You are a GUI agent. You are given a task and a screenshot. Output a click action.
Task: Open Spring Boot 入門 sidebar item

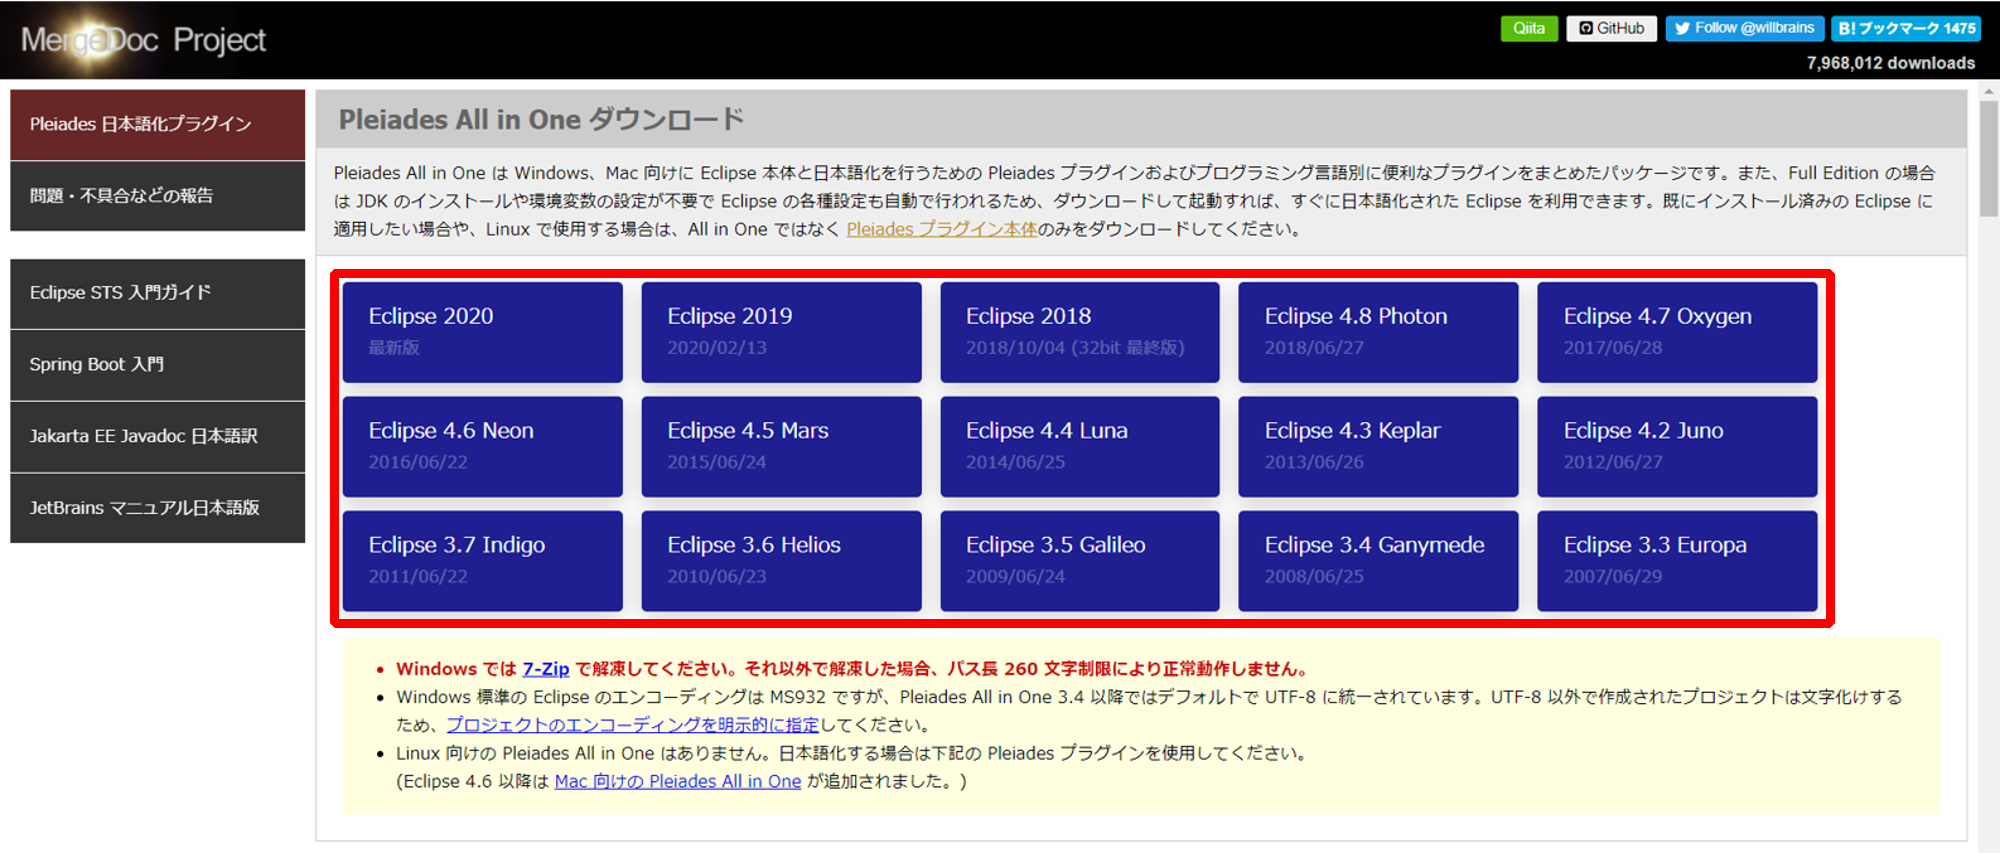tap(158, 365)
